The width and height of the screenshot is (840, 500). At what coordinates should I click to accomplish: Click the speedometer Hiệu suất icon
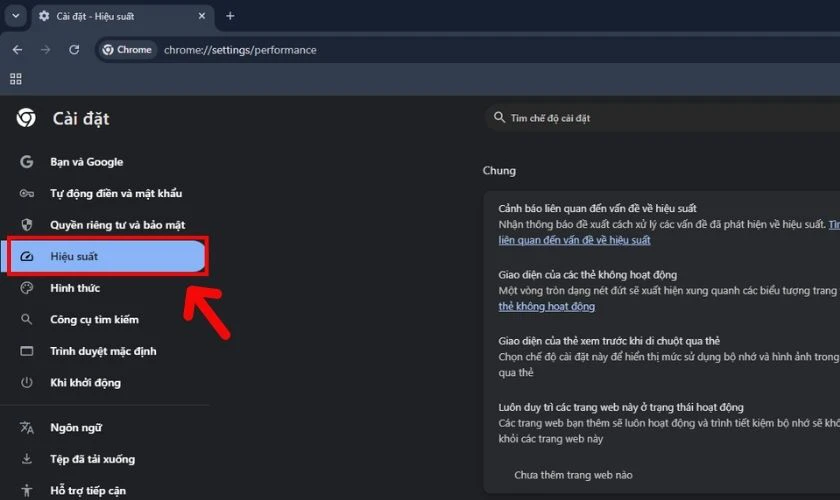click(26, 257)
